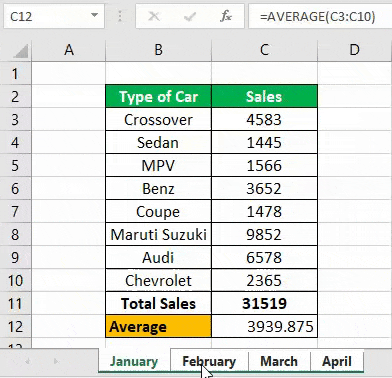This screenshot has width=392, height=378.
Task: Click the Insert Function fx icon
Action: coord(226,16)
